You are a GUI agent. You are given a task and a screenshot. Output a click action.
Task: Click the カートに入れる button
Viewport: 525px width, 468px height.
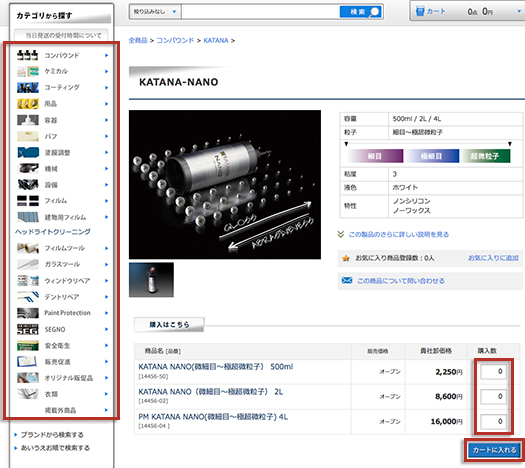click(x=494, y=450)
